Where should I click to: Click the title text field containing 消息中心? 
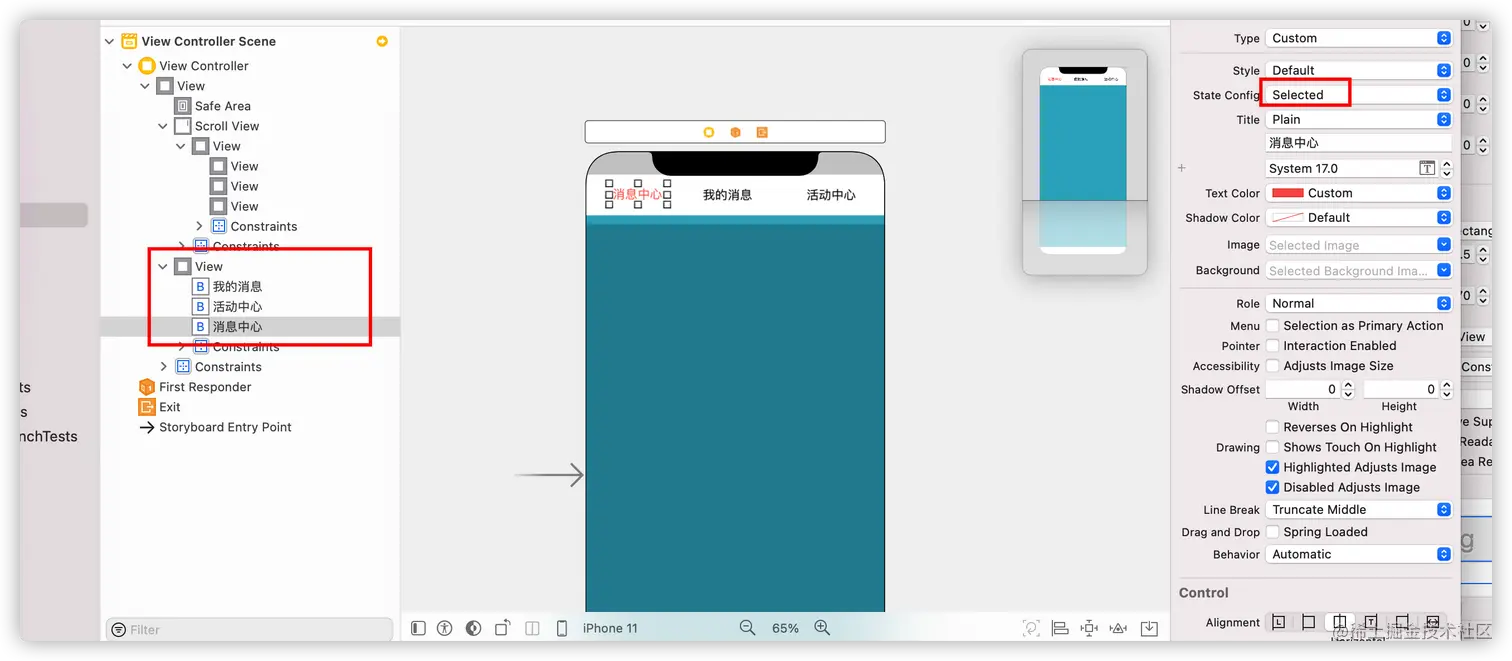click(1358, 143)
